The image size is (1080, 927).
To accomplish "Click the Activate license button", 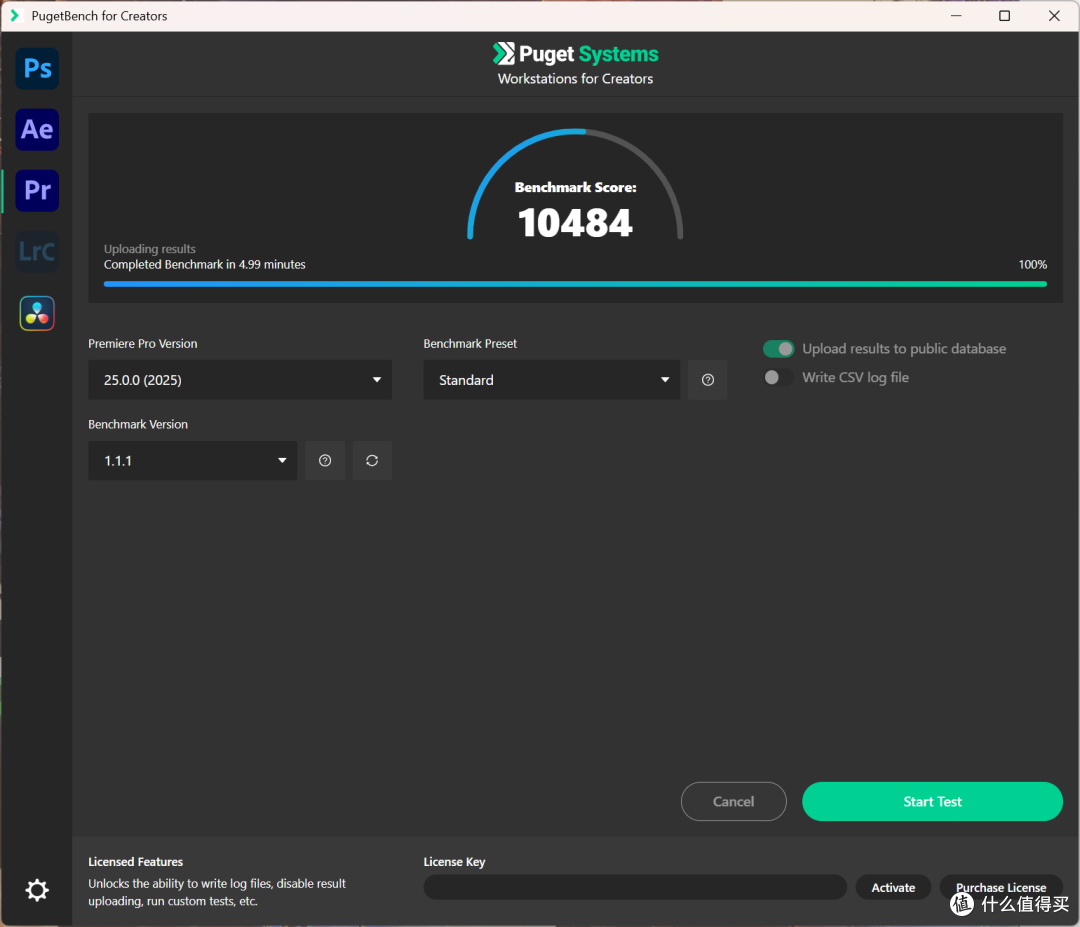I will click(893, 887).
